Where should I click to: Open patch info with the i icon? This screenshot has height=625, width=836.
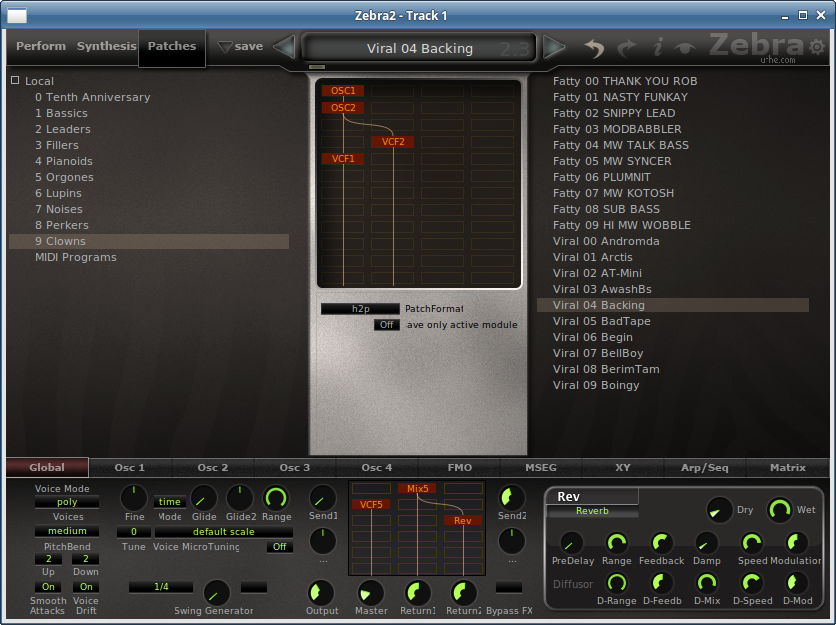pyautogui.click(x=658, y=47)
